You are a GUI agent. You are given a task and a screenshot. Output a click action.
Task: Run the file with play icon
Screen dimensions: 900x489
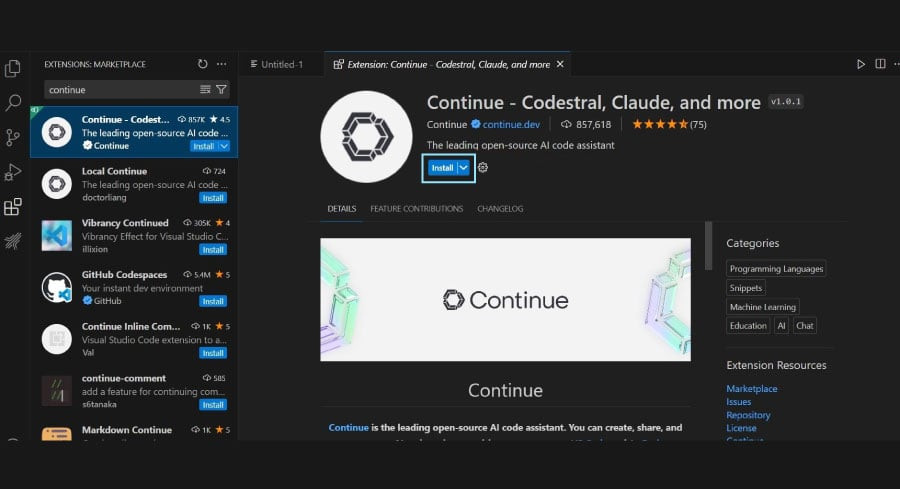pyautogui.click(x=860, y=64)
